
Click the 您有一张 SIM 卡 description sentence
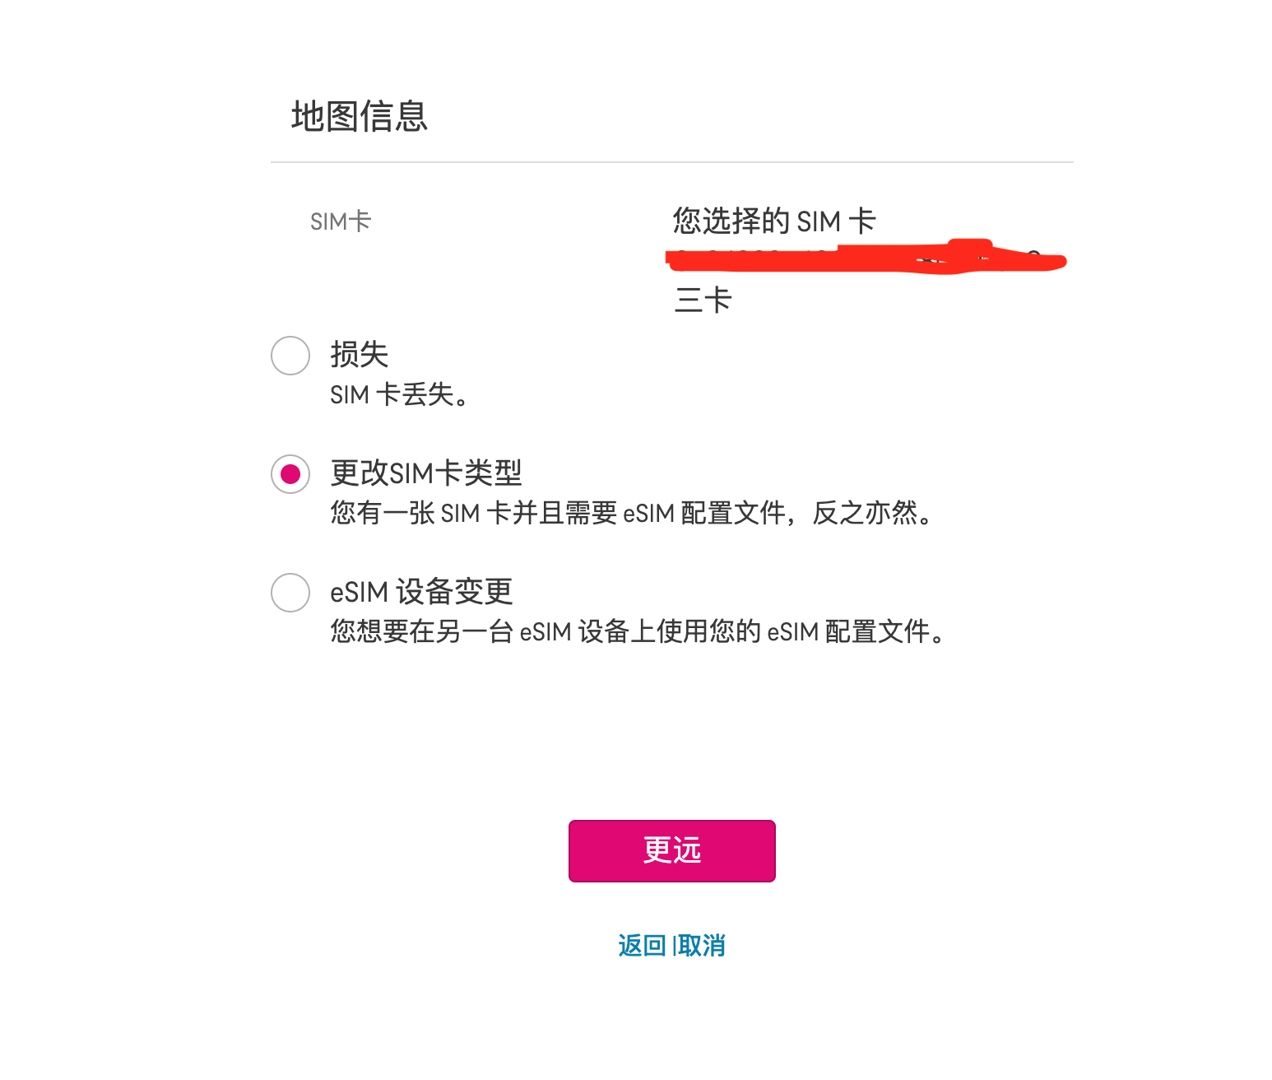(632, 513)
